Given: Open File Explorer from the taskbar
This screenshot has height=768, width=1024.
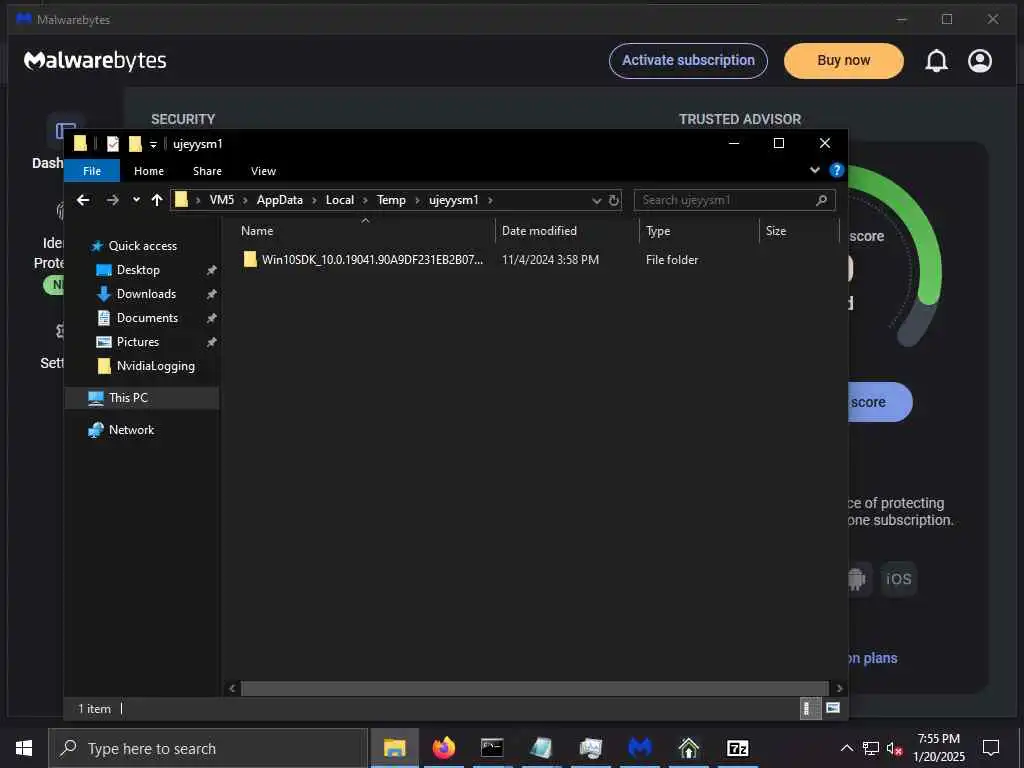Looking at the screenshot, I should (x=394, y=748).
